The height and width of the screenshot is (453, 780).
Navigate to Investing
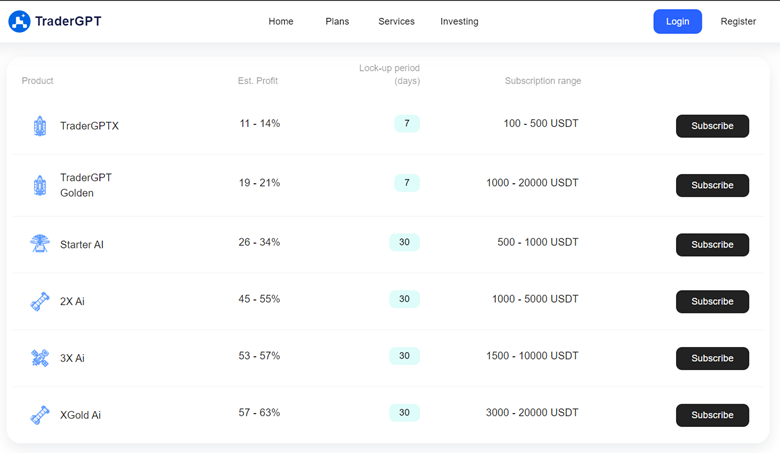coord(459,21)
